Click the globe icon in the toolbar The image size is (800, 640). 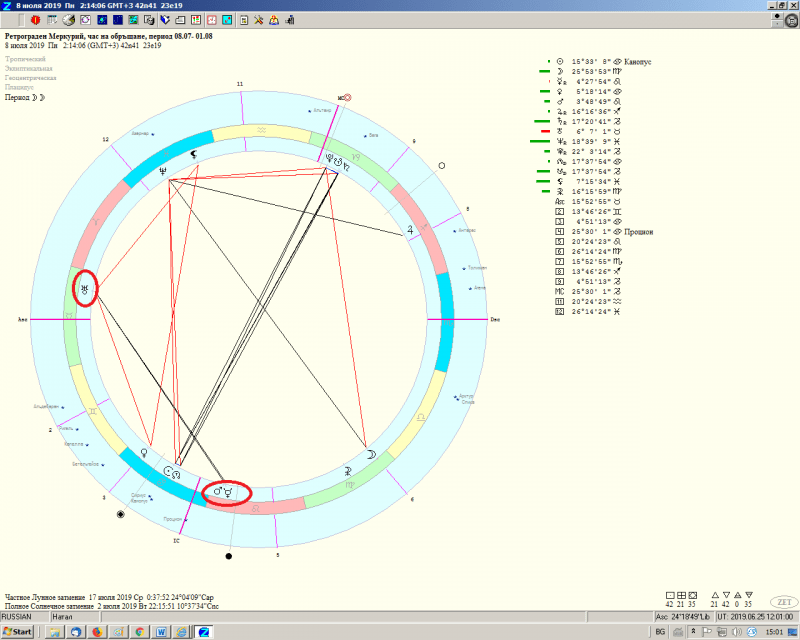point(68,19)
